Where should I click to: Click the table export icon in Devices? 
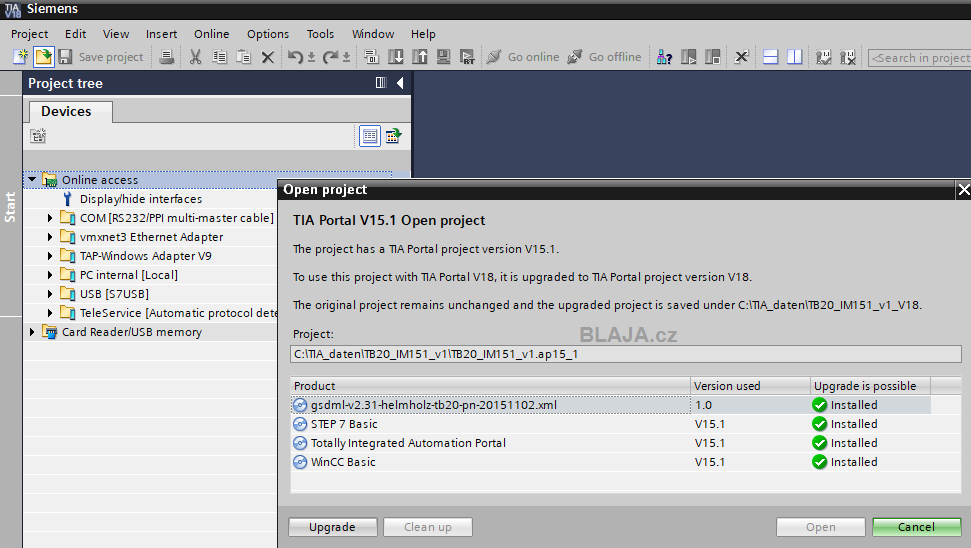pos(393,136)
